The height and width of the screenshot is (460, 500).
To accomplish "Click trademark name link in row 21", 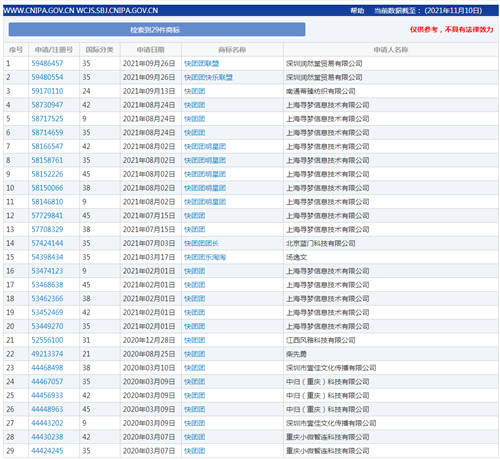I will [195, 340].
